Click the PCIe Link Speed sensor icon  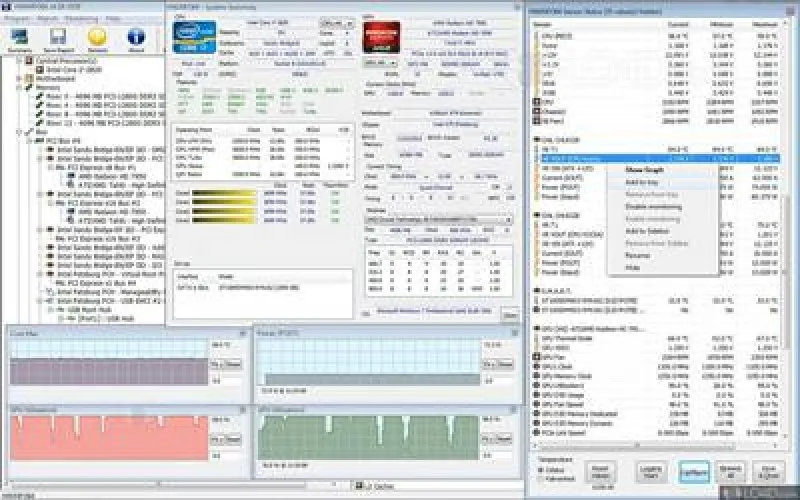pyautogui.click(x=536, y=433)
